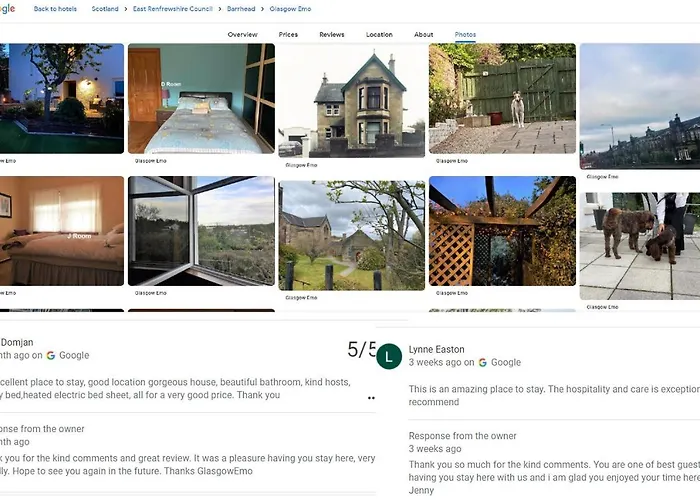Click the Google logo in the top-left corner
This screenshot has height=500, width=700.
(7, 9)
